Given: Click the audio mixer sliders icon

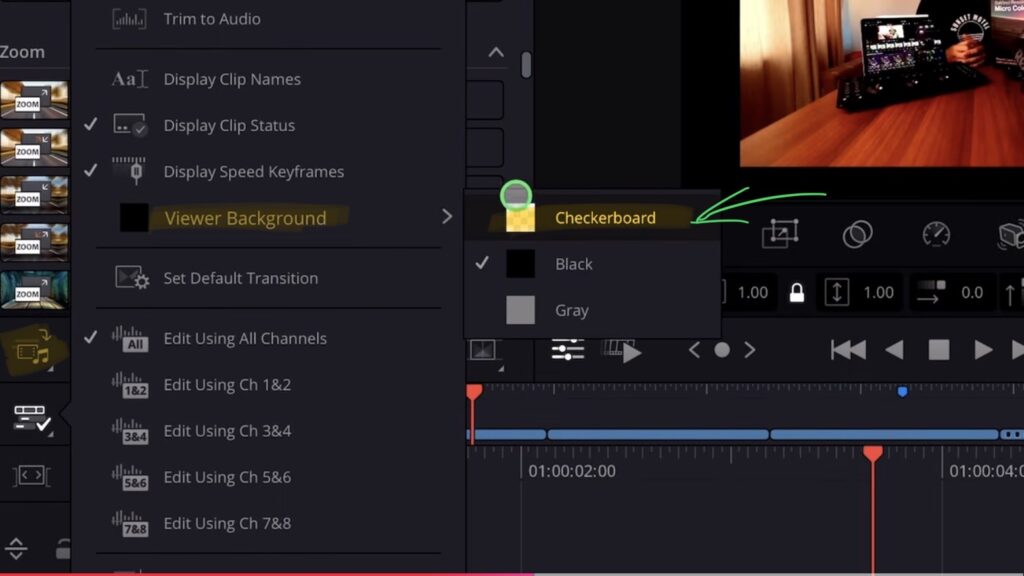Looking at the screenshot, I should coord(566,349).
